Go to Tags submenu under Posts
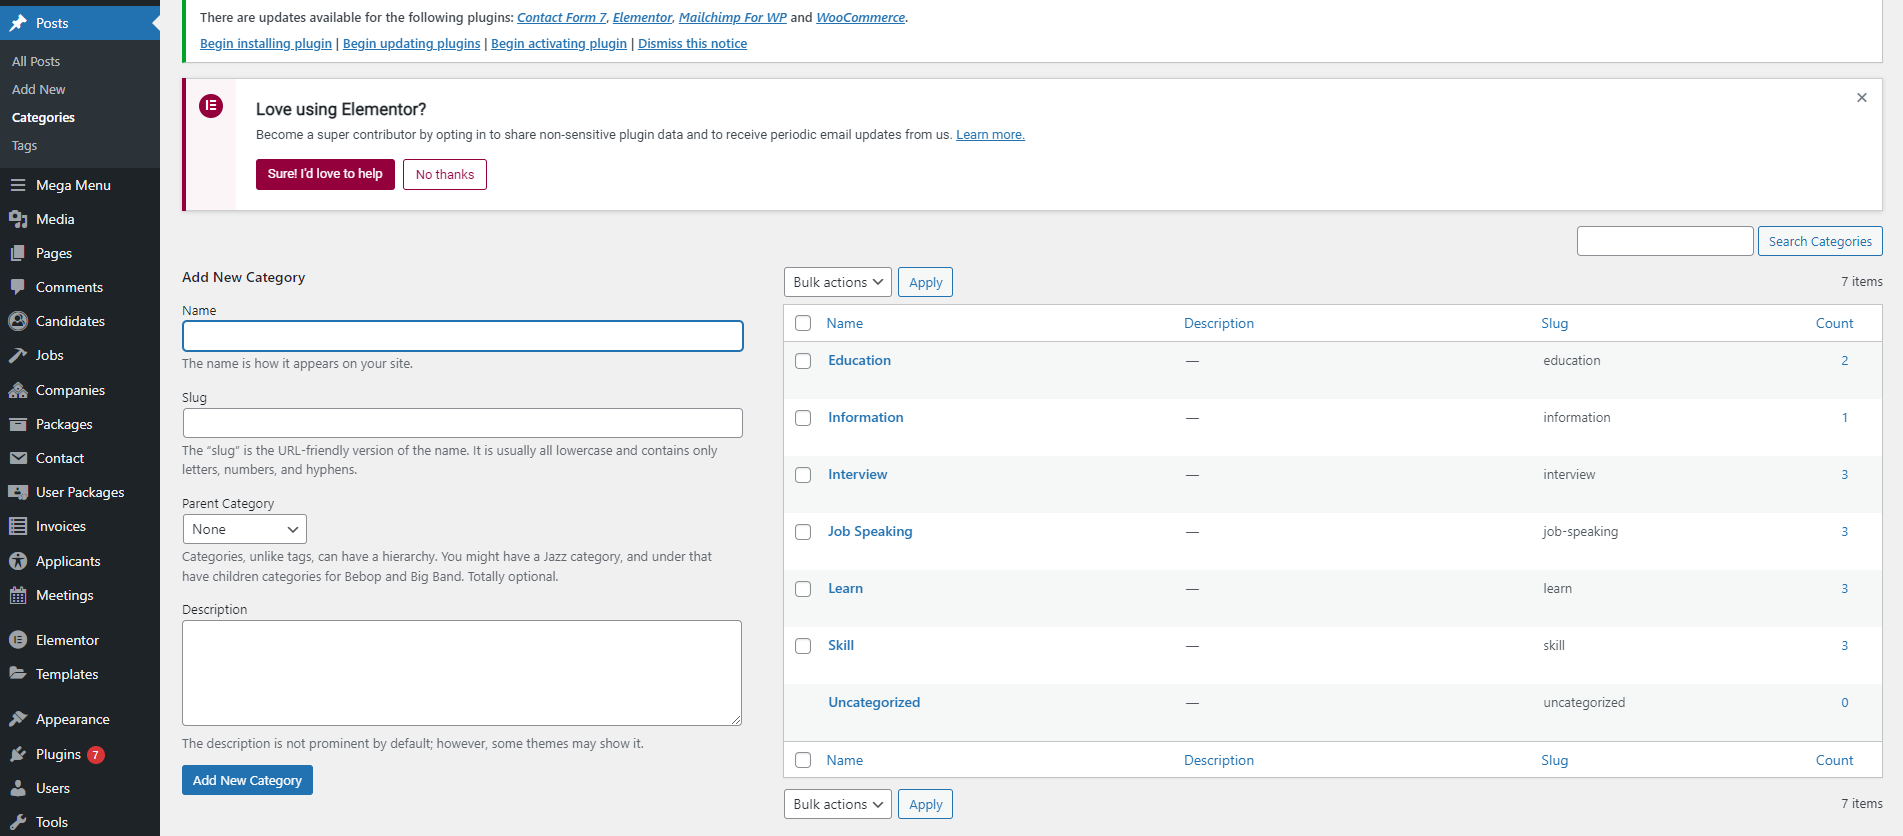 (x=25, y=146)
